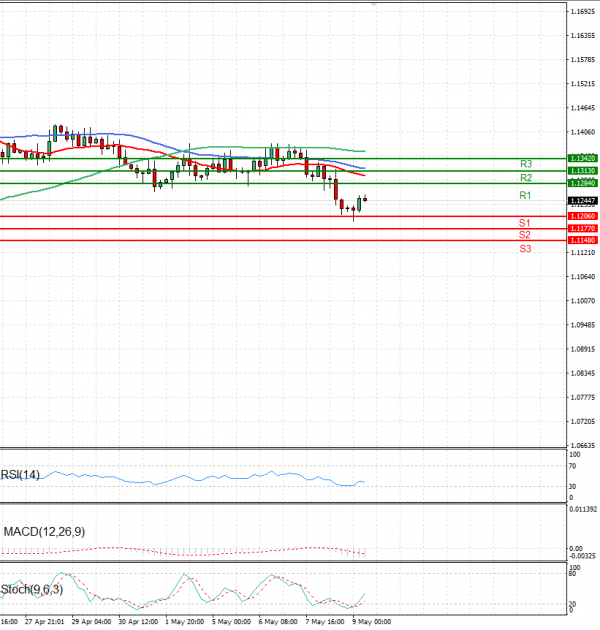Image resolution: width=600 pixels, height=630 pixels.
Task: Click the S2 support label
Action: click(x=524, y=234)
